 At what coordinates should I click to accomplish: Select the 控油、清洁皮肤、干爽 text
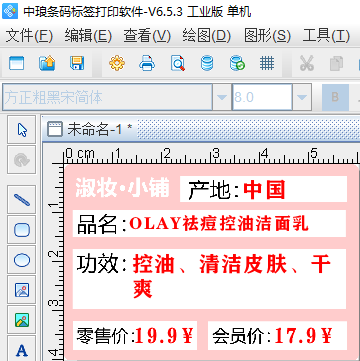(232, 276)
